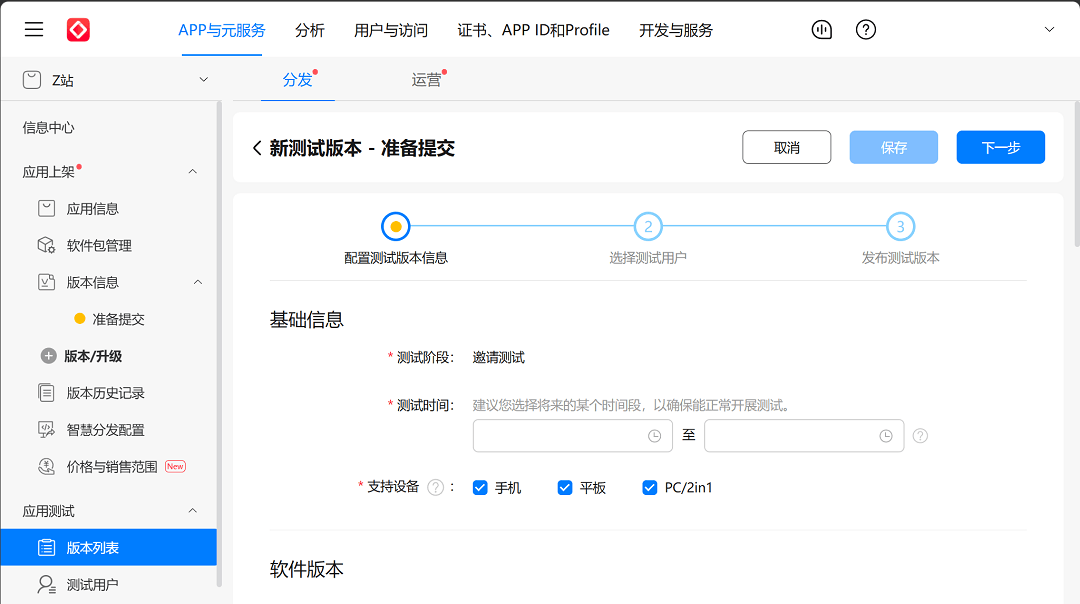Screen dimensions: 1080x604
Task: Open 价格与销售范围 in the sidebar
Action: click(112, 466)
